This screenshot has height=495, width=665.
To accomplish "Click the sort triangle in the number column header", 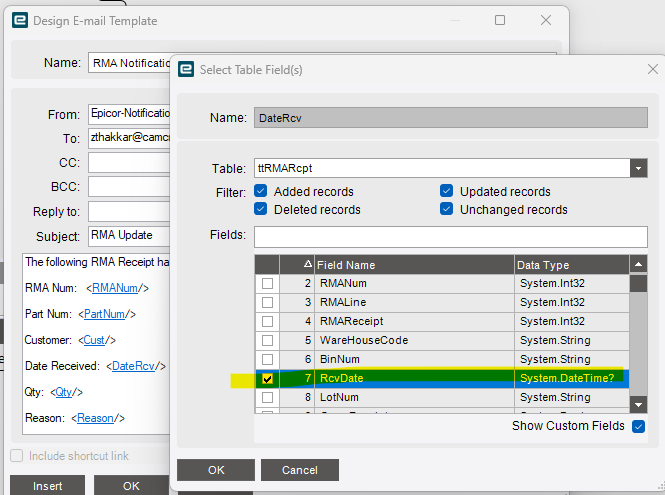I will (308, 264).
